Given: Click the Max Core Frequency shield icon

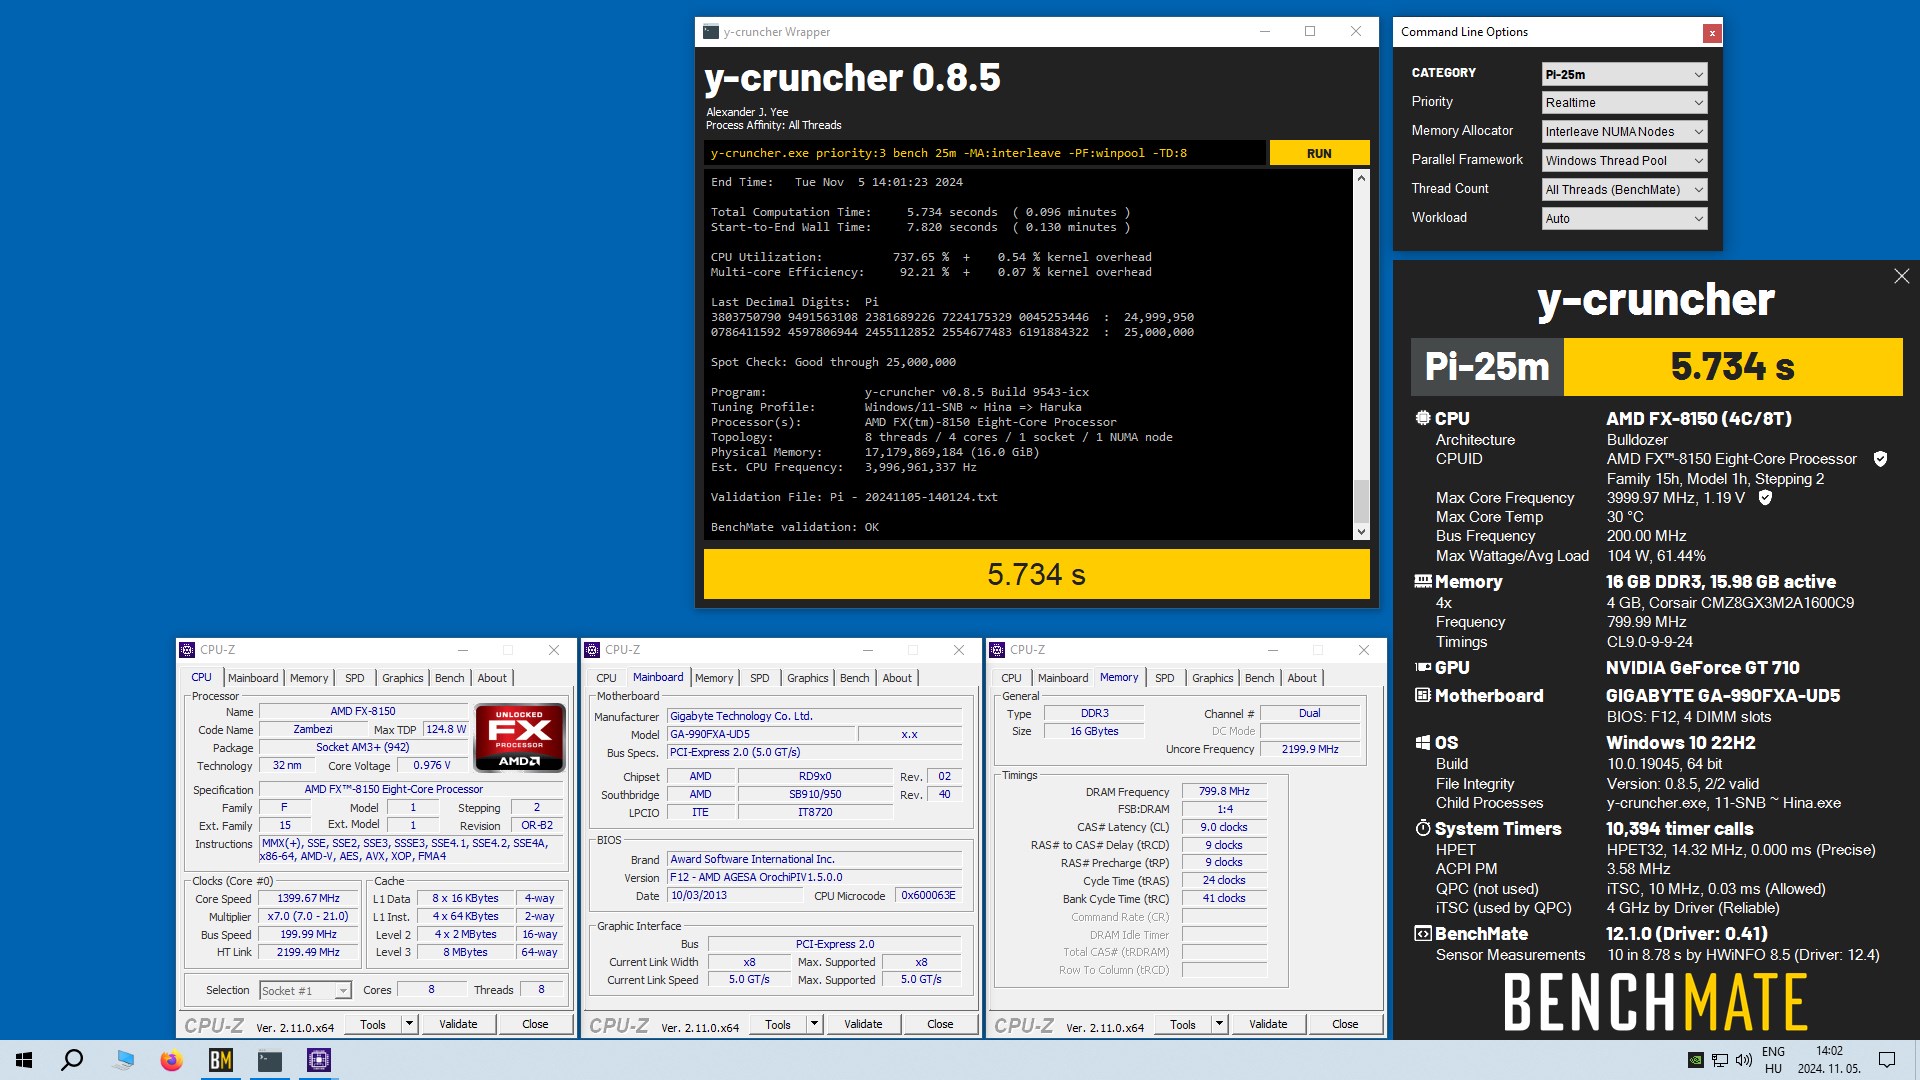Looking at the screenshot, I should point(1765,497).
